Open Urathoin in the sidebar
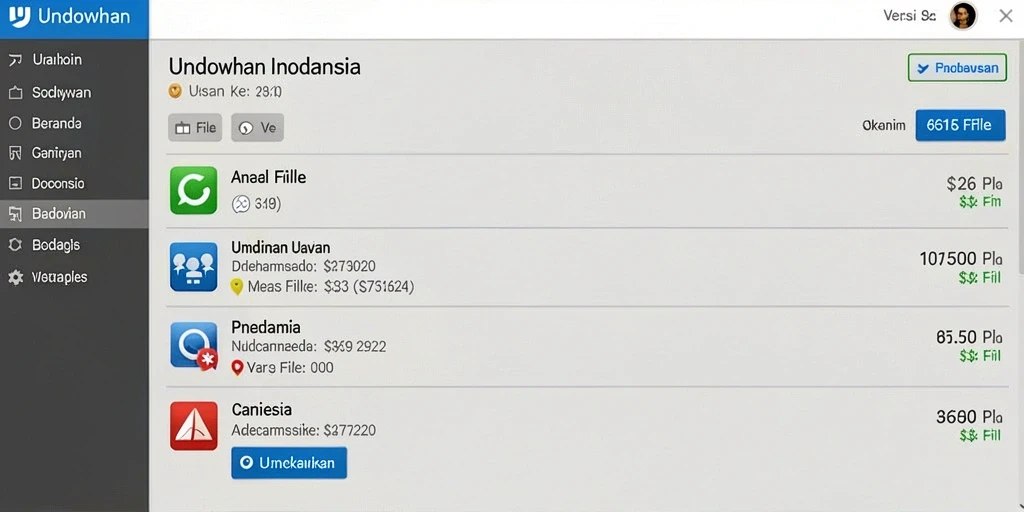 coord(74,60)
